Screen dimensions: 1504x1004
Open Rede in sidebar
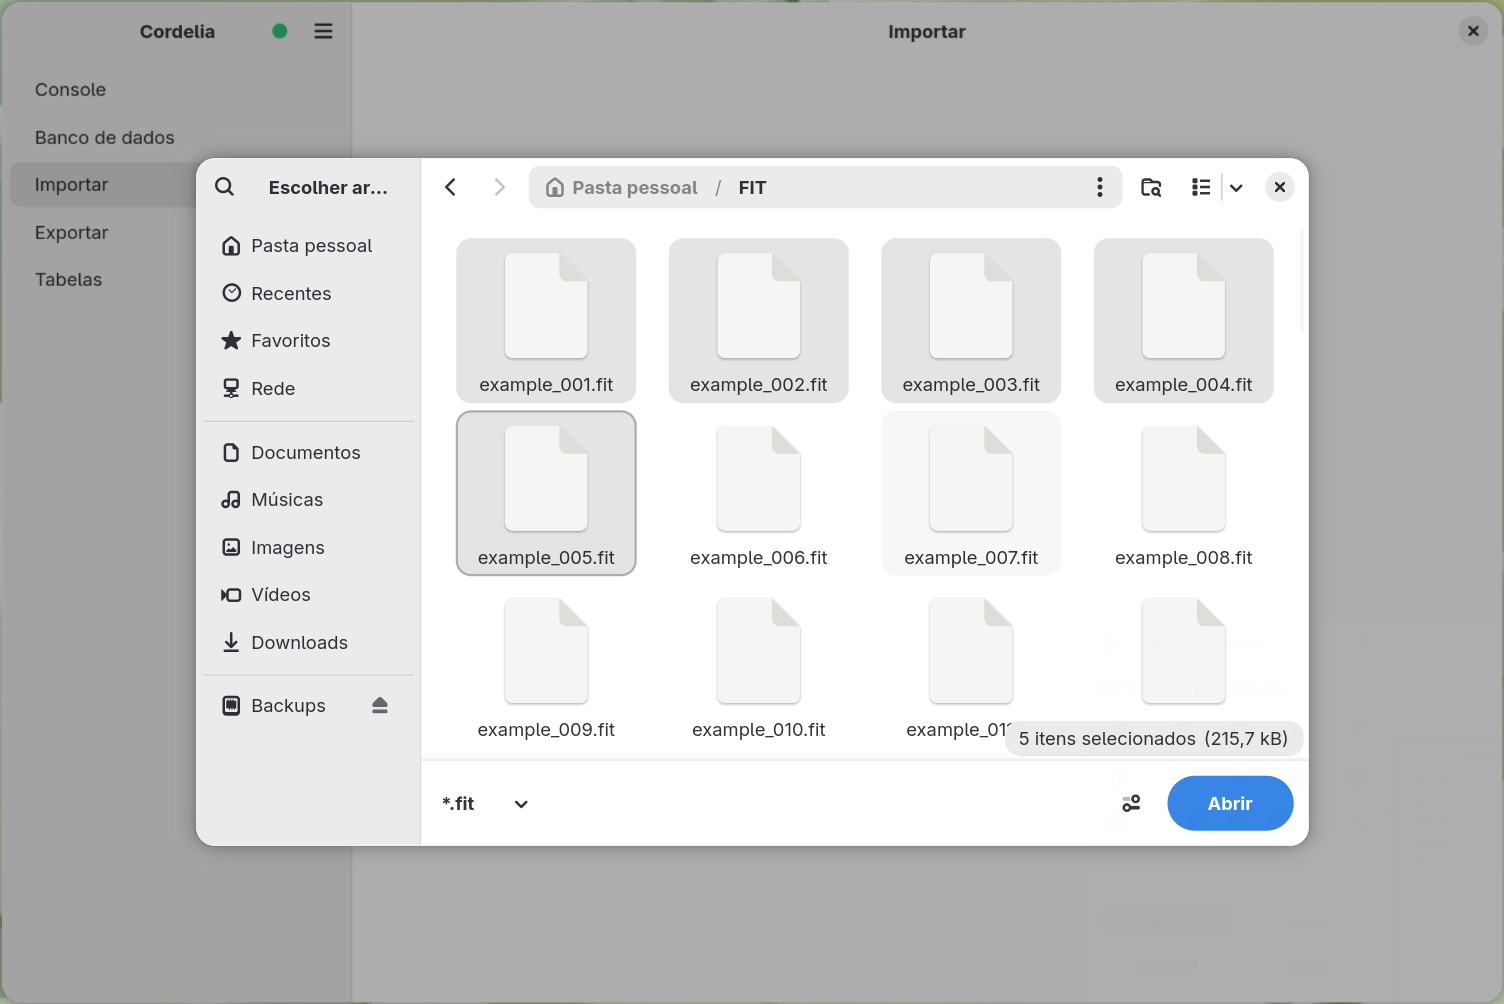click(309, 388)
